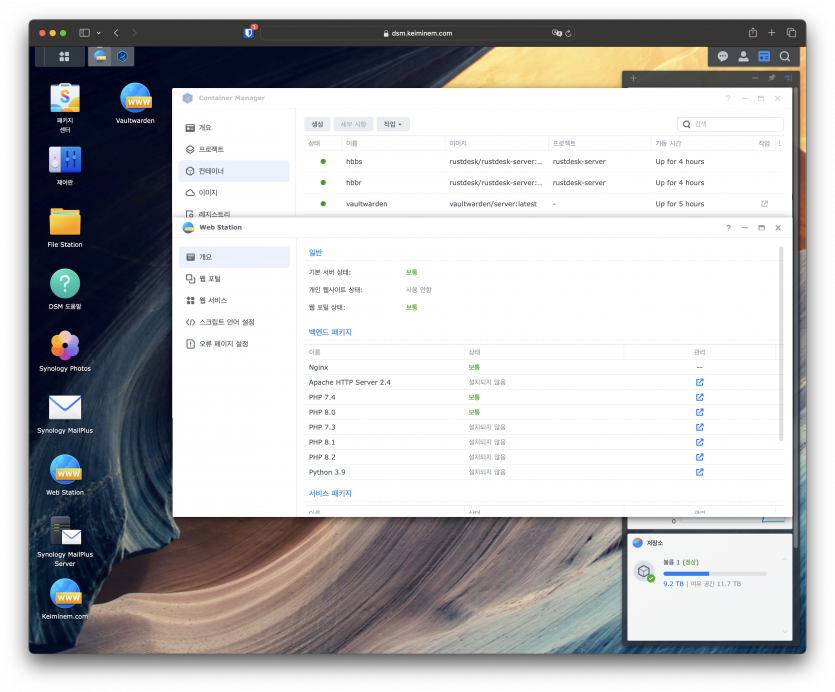
Task: Switch to 스크립트 언어 설정 section
Action: pyautogui.click(x=226, y=322)
